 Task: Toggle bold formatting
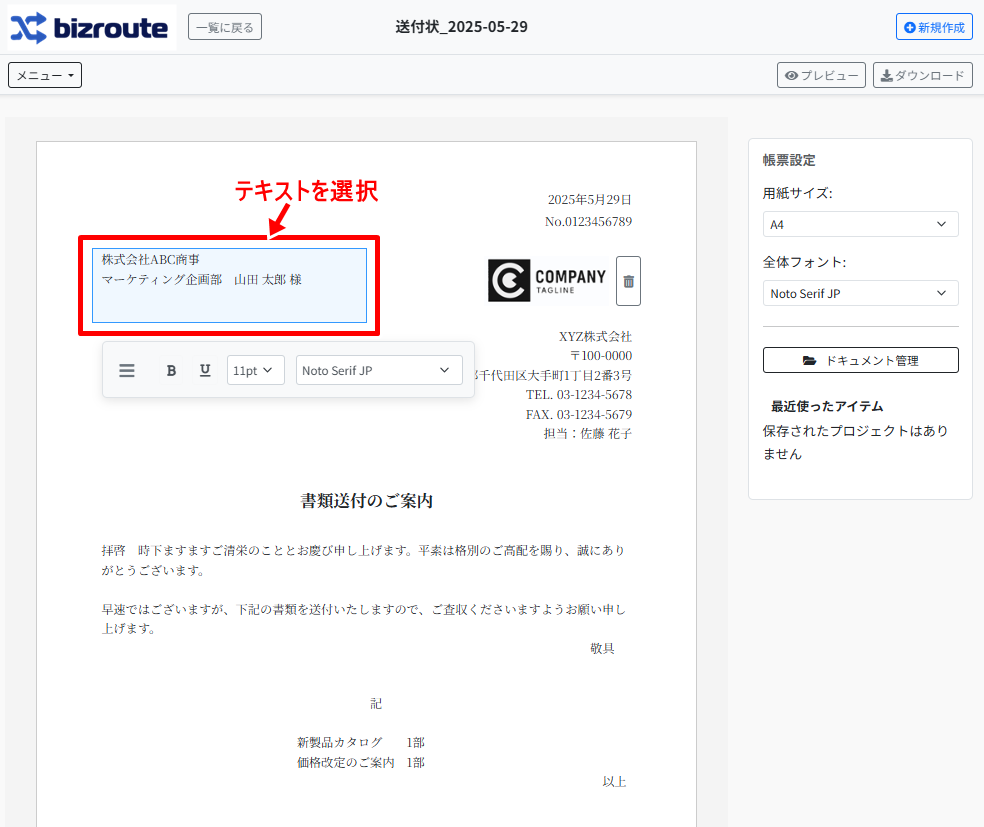(x=171, y=370)
